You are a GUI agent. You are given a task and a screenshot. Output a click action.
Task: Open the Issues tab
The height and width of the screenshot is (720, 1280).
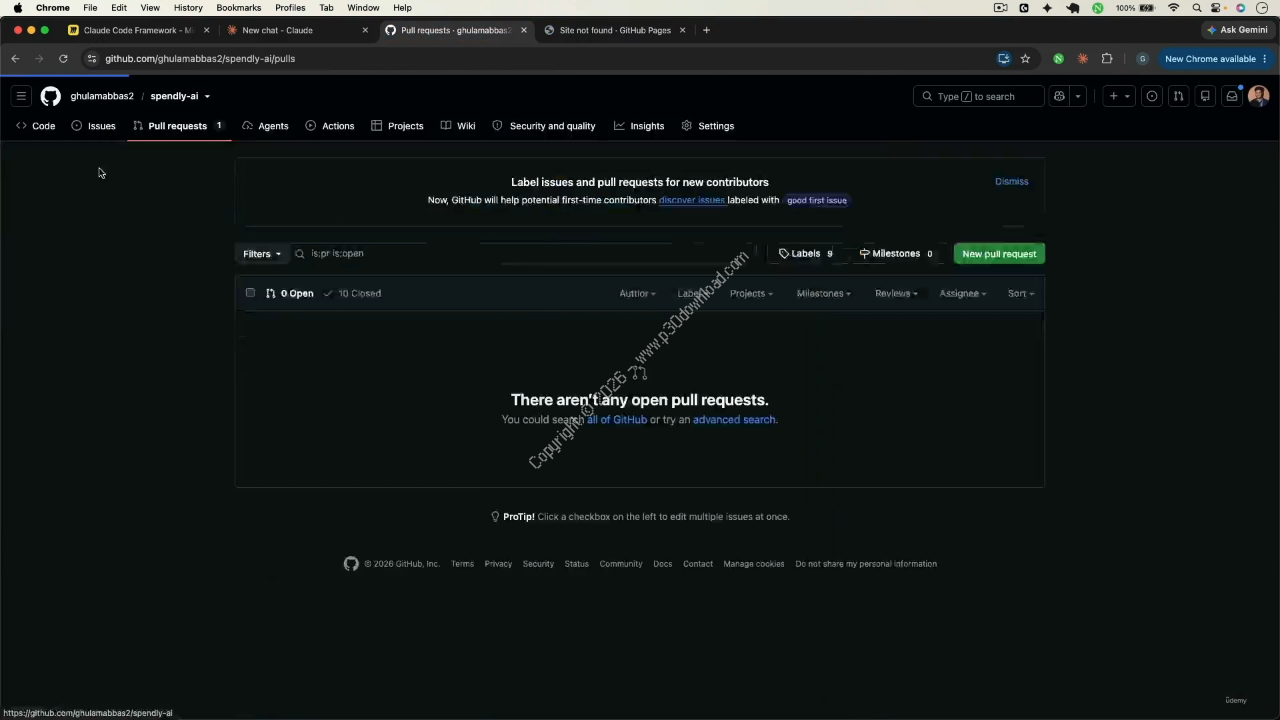93,126
